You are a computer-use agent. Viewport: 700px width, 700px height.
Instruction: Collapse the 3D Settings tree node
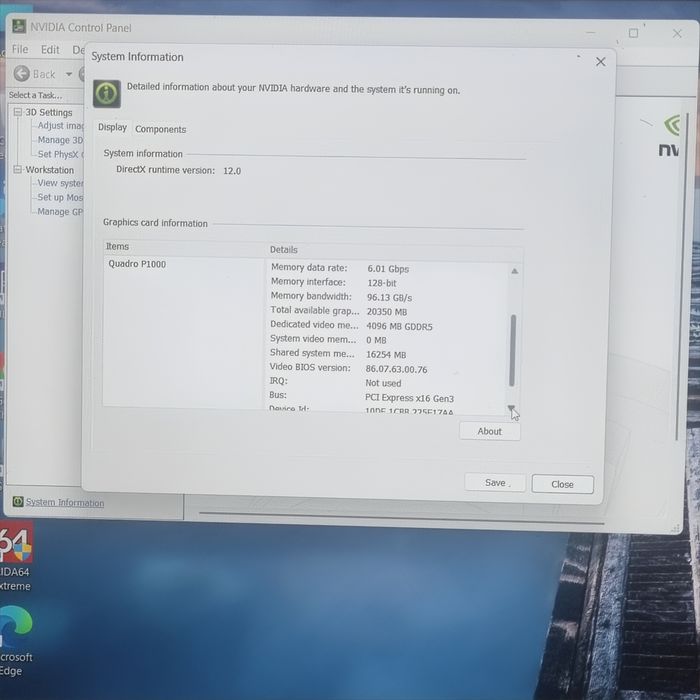18,112
